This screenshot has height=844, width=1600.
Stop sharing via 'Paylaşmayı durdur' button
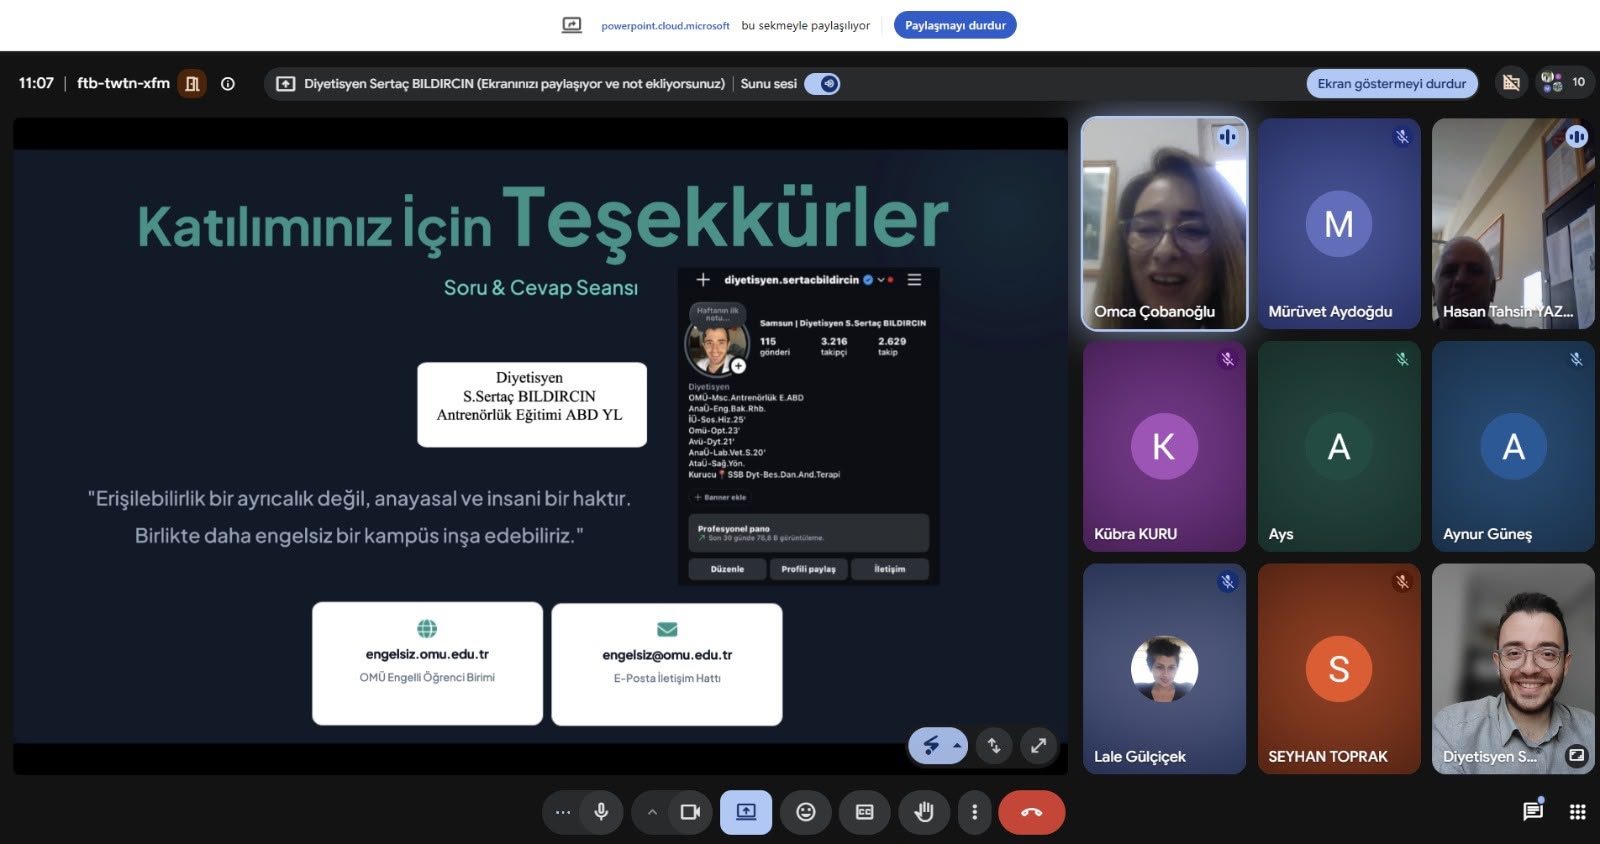955,25
